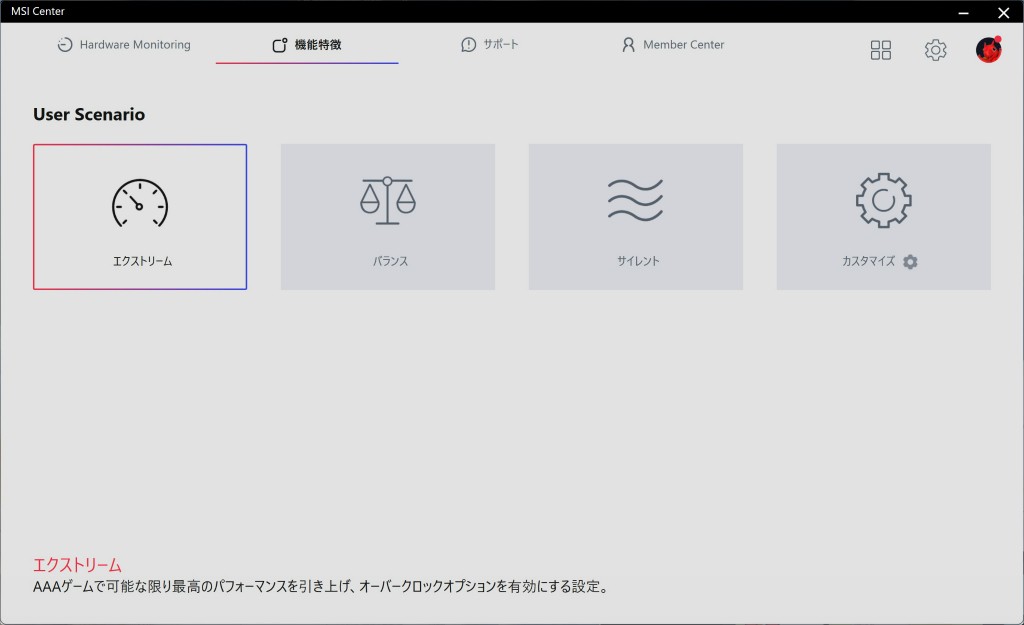Screen dimensions: 1024x625
Task: Select the Silent waves icon
Action: [x=635, y=201]
